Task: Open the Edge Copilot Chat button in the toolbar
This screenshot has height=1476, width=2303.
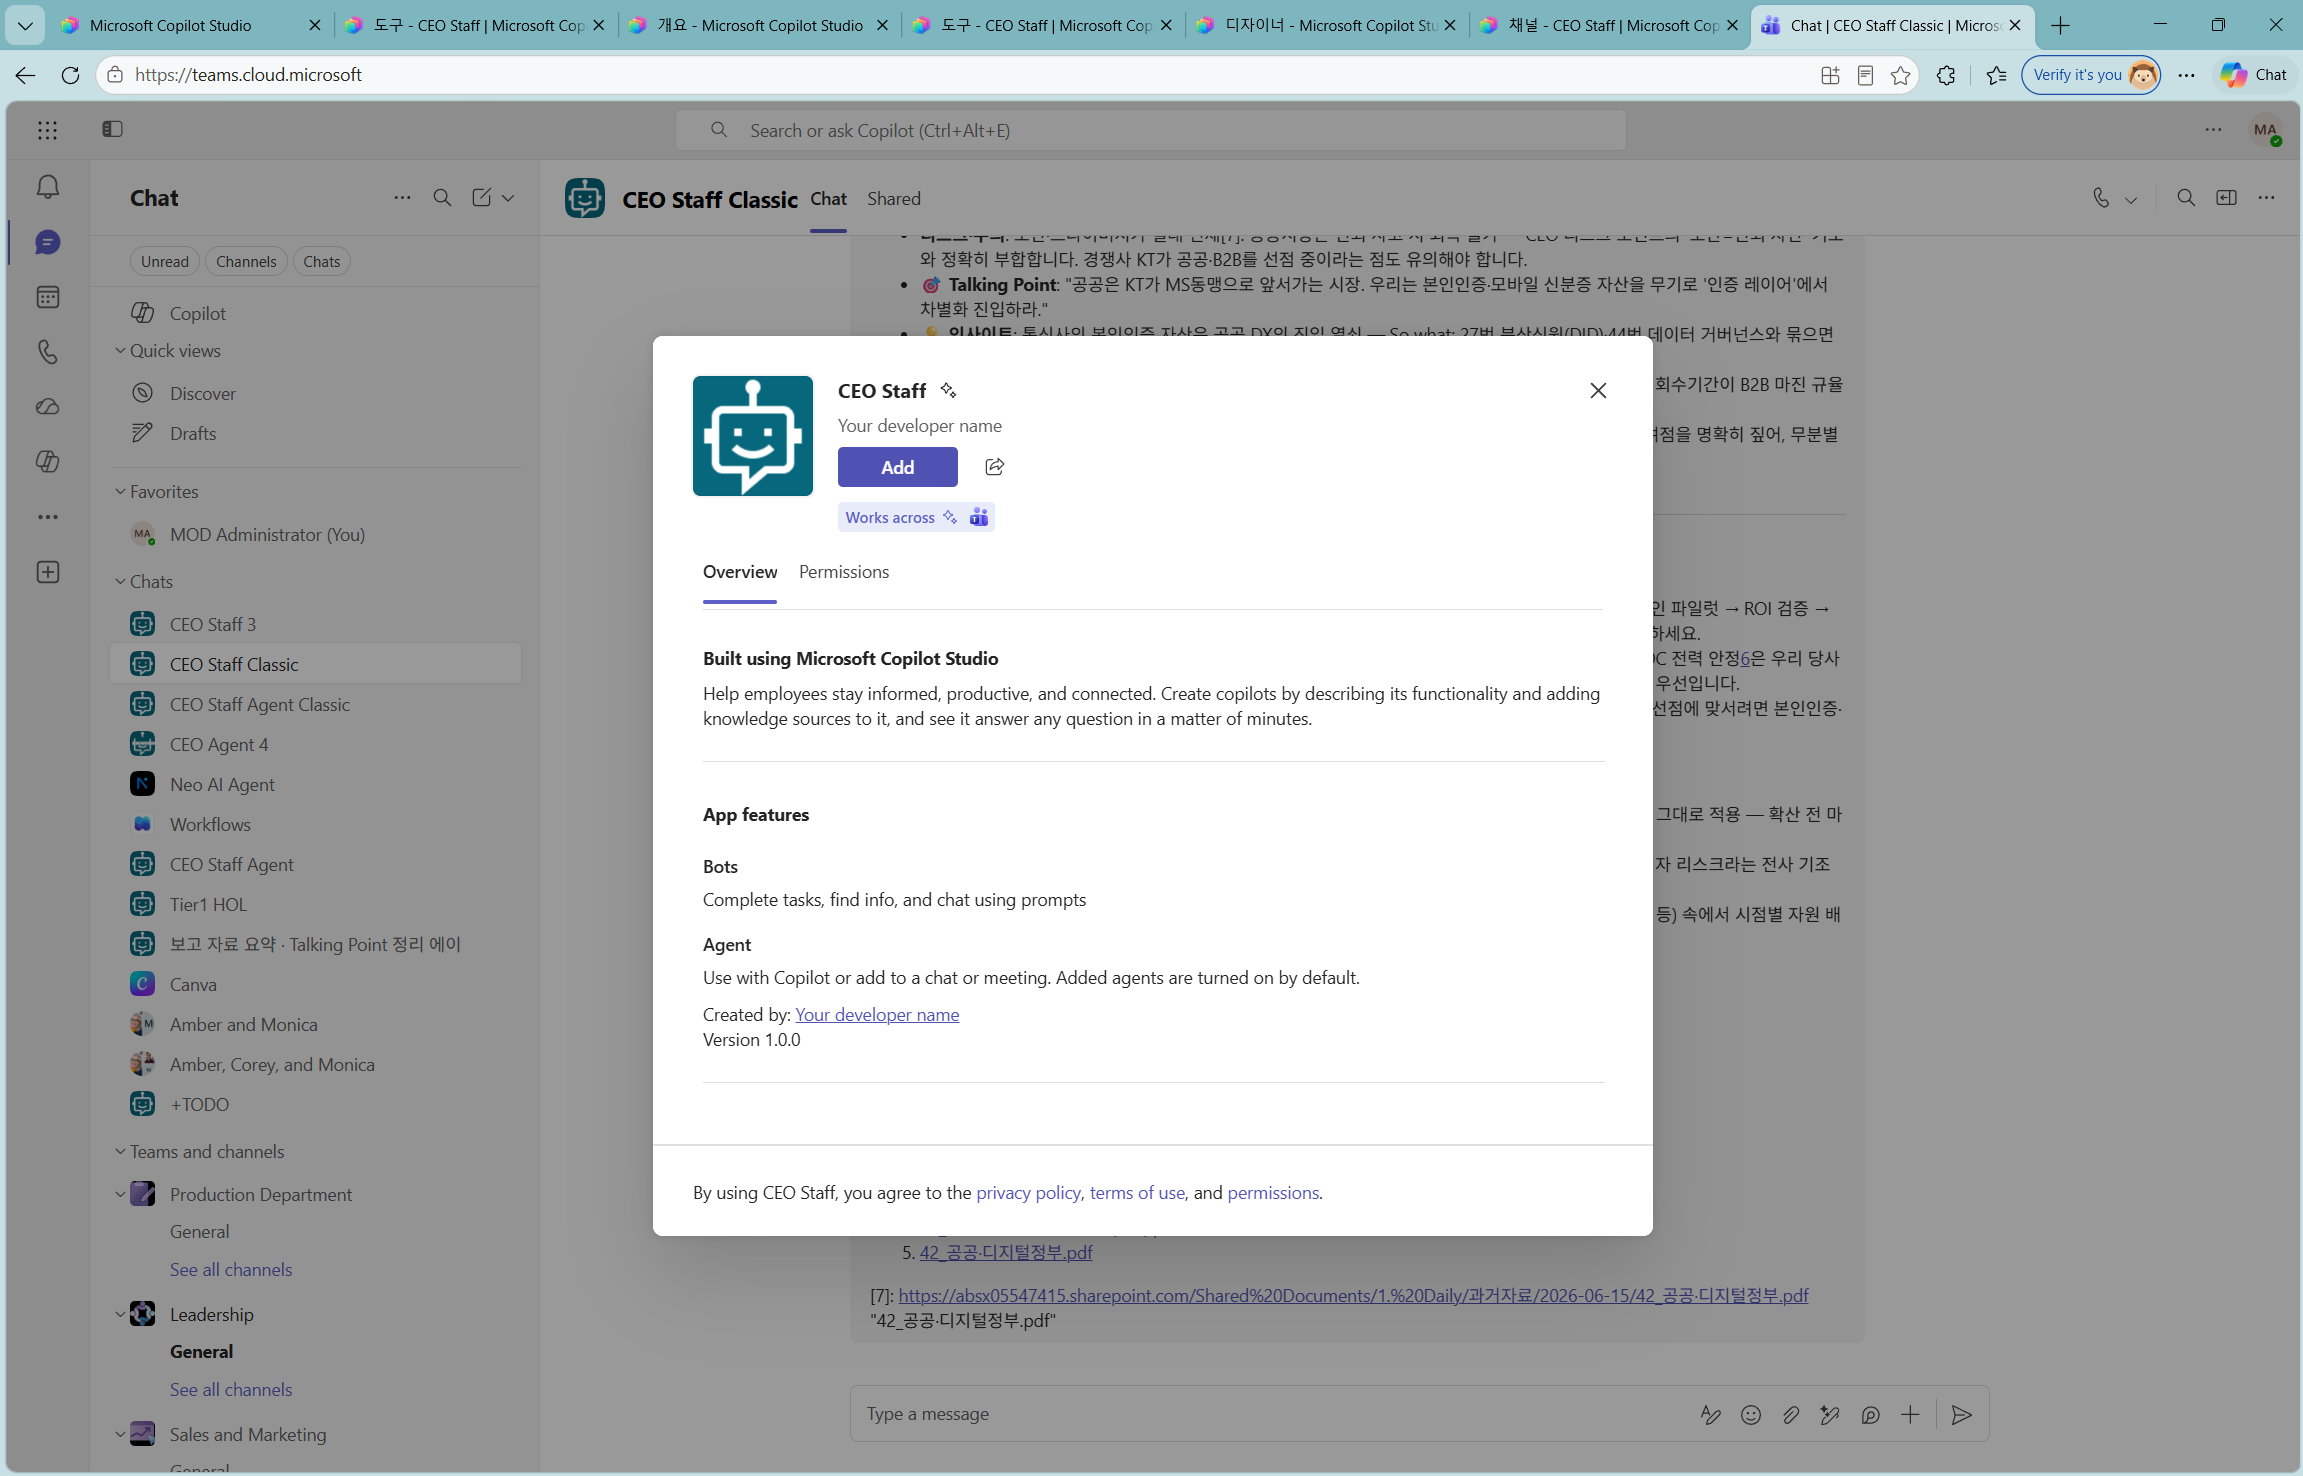Action: click(2254, 75)
